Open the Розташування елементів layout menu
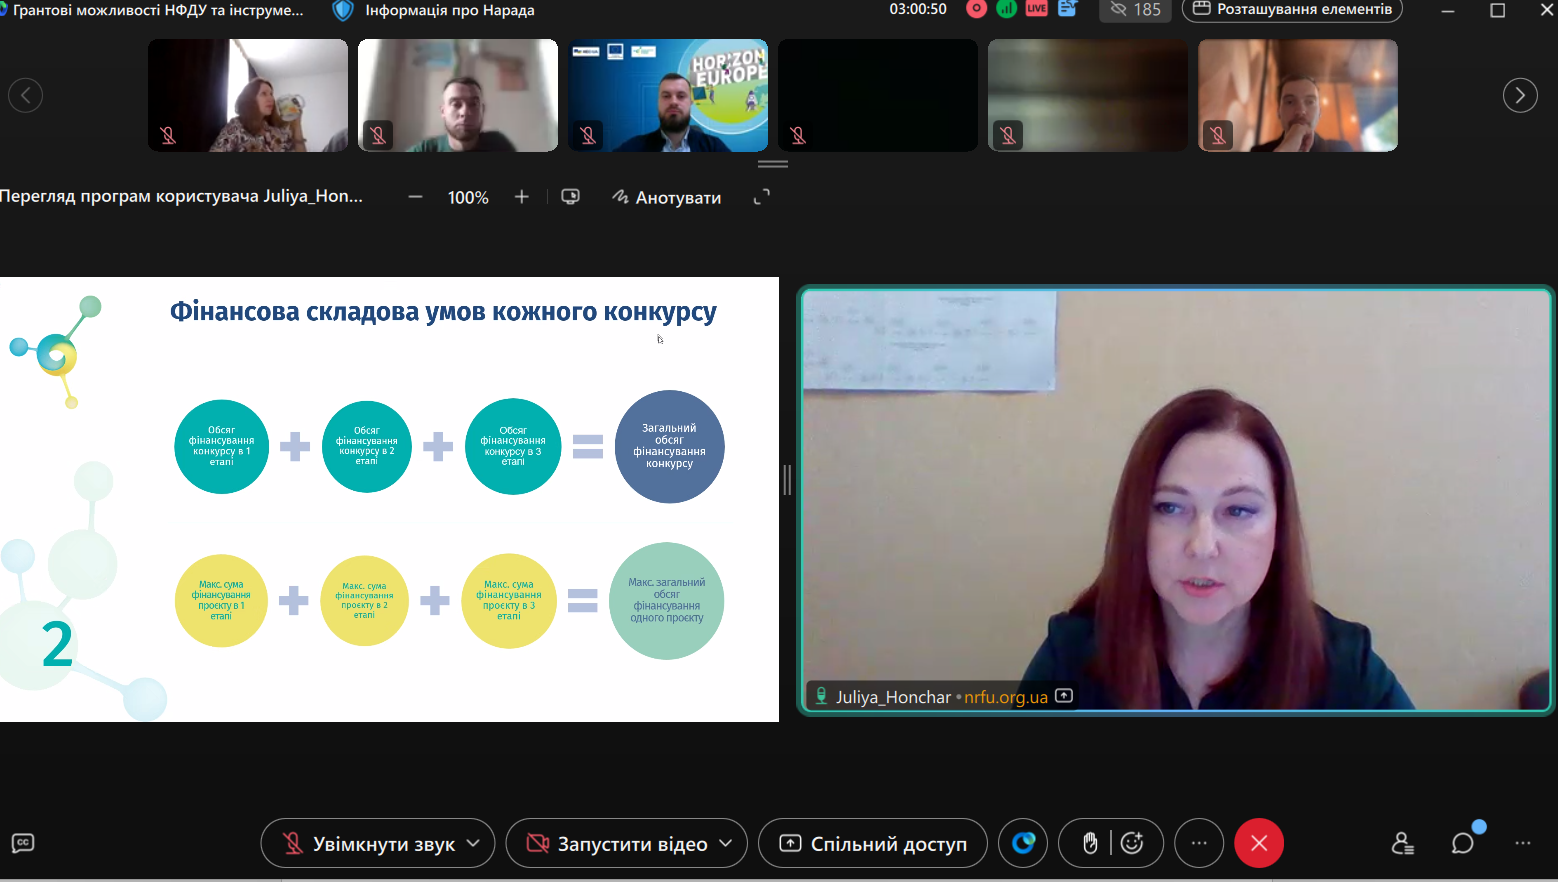Viewport: 1558px width, 882px height. (1292, 10)
